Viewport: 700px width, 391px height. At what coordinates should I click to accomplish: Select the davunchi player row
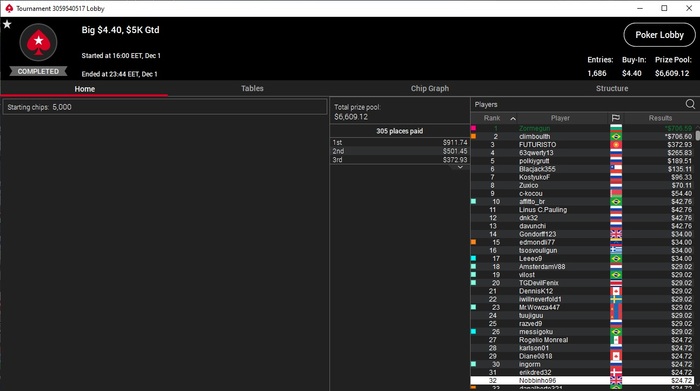tap(583, 226)
